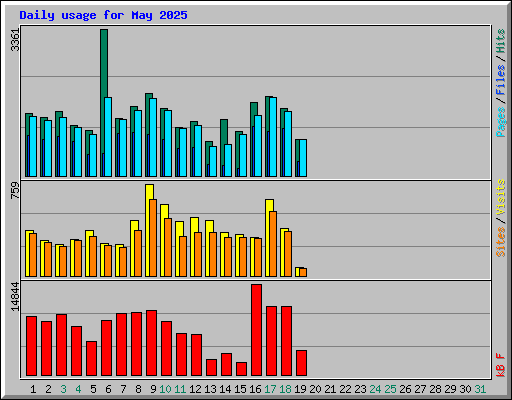Click the red KB bar for day 18
The height and width of the screenshot is (400, 512).
pos(286,341)
